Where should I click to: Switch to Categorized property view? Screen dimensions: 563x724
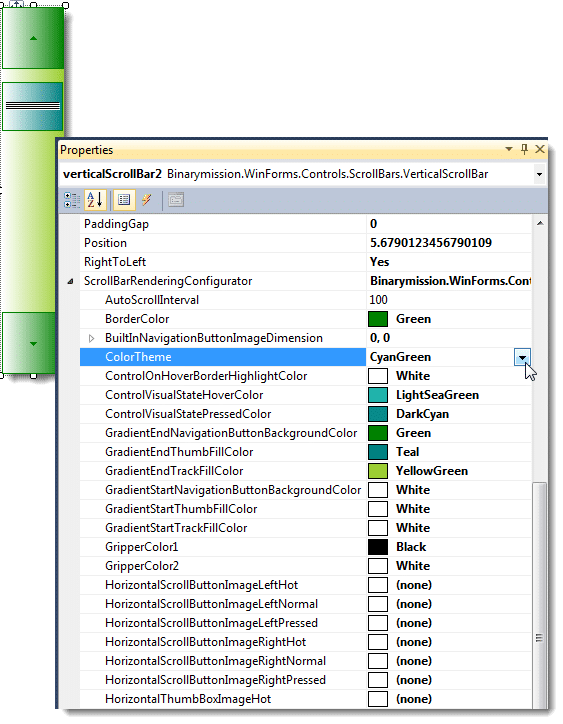coord(72,200)
